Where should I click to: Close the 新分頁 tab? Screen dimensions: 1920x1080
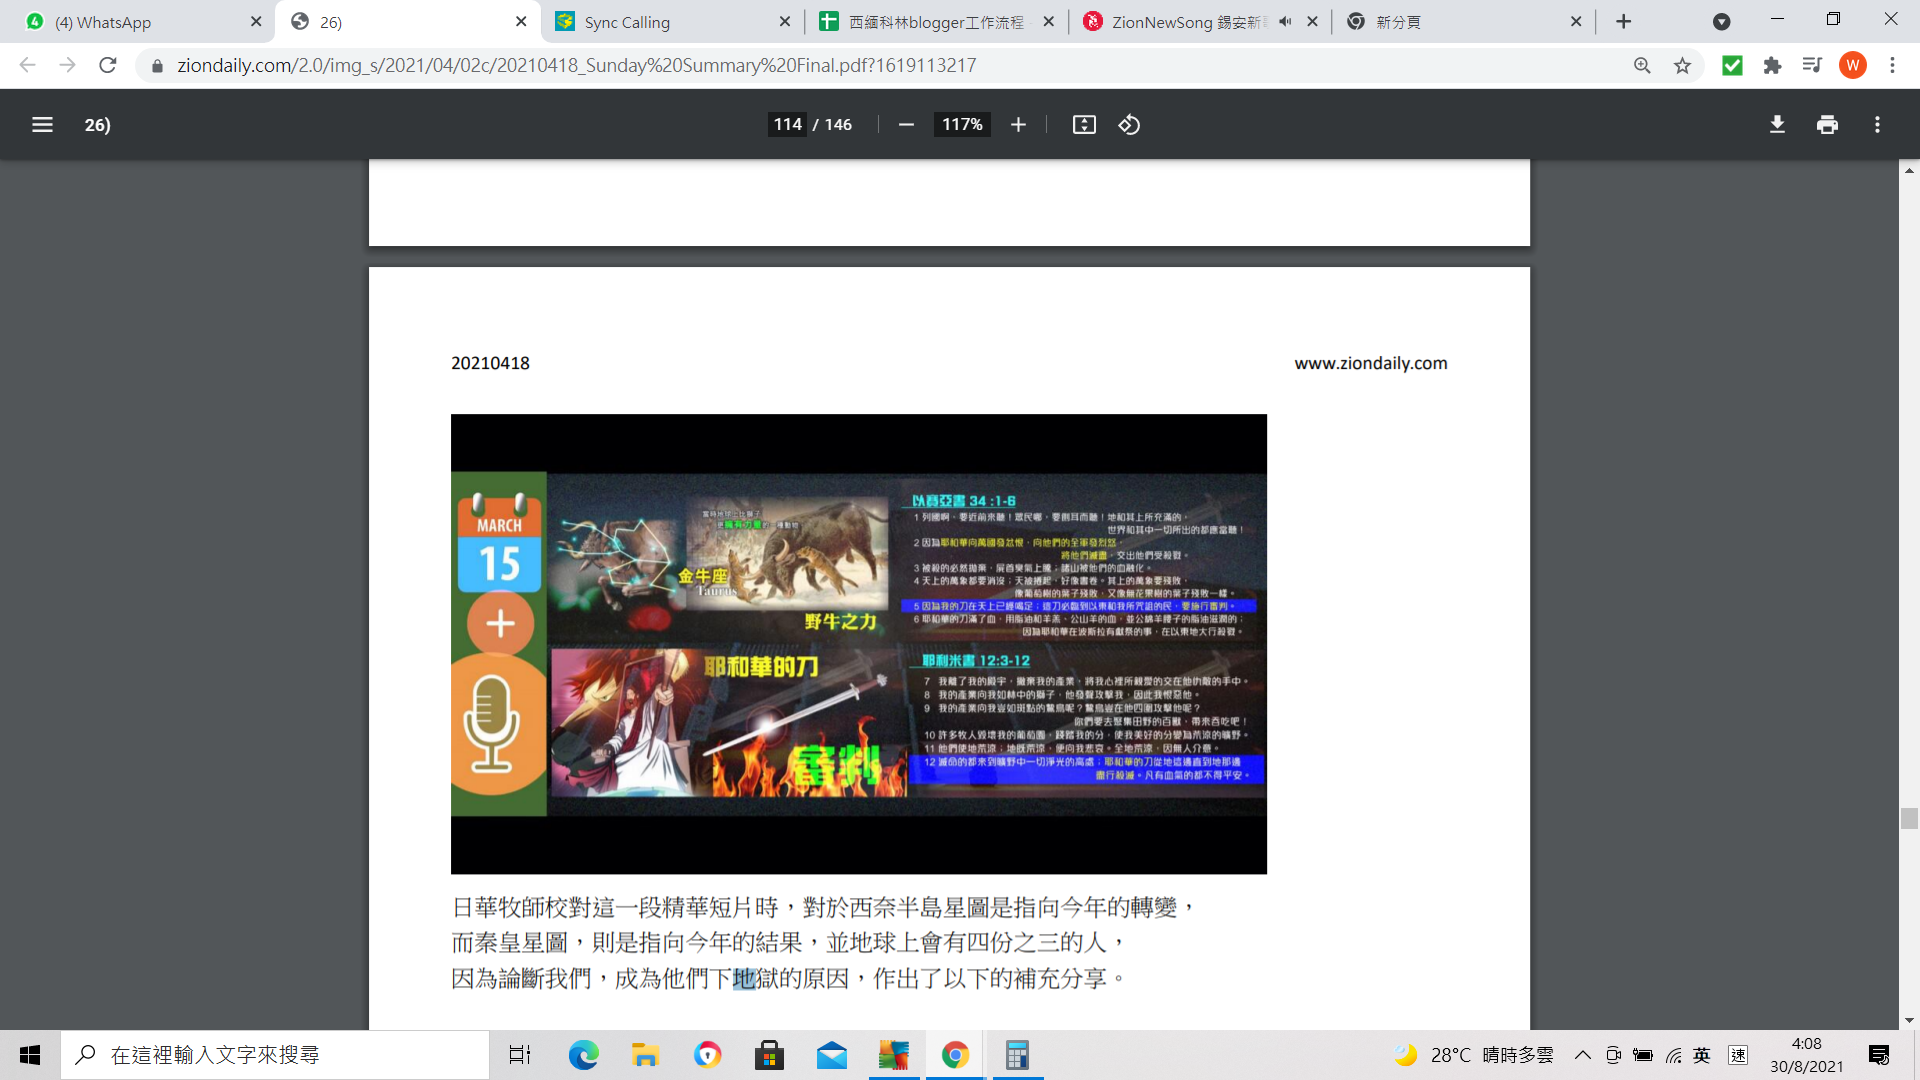1576,22
